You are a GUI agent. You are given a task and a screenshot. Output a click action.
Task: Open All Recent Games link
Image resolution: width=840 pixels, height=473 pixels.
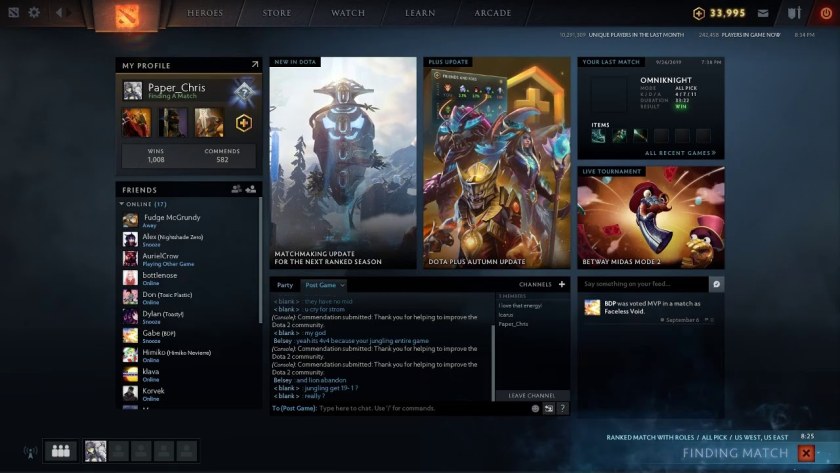coord(680,153)
